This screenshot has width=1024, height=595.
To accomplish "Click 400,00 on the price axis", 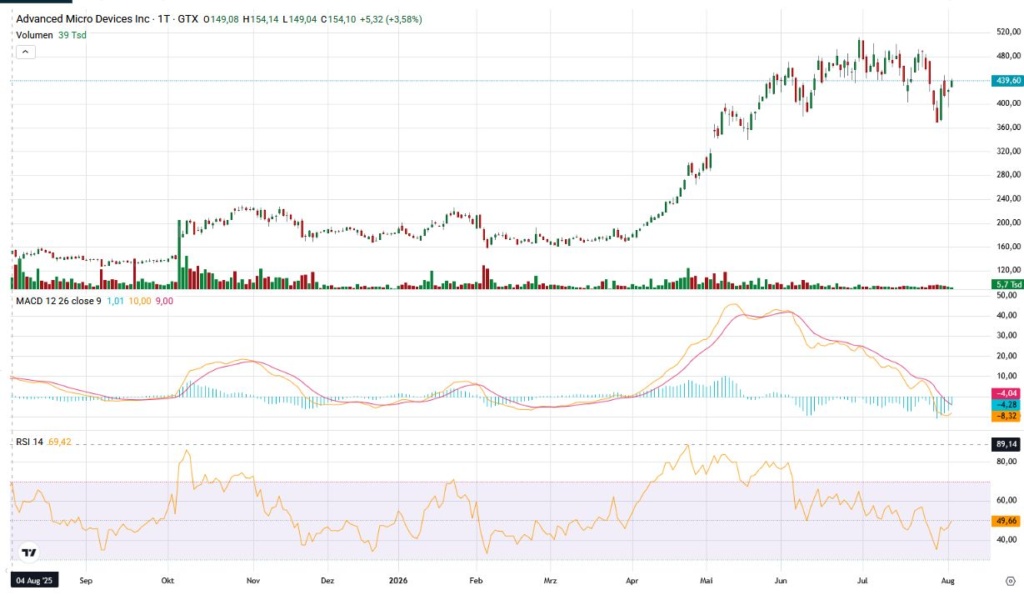I will tap(1008, 103).
